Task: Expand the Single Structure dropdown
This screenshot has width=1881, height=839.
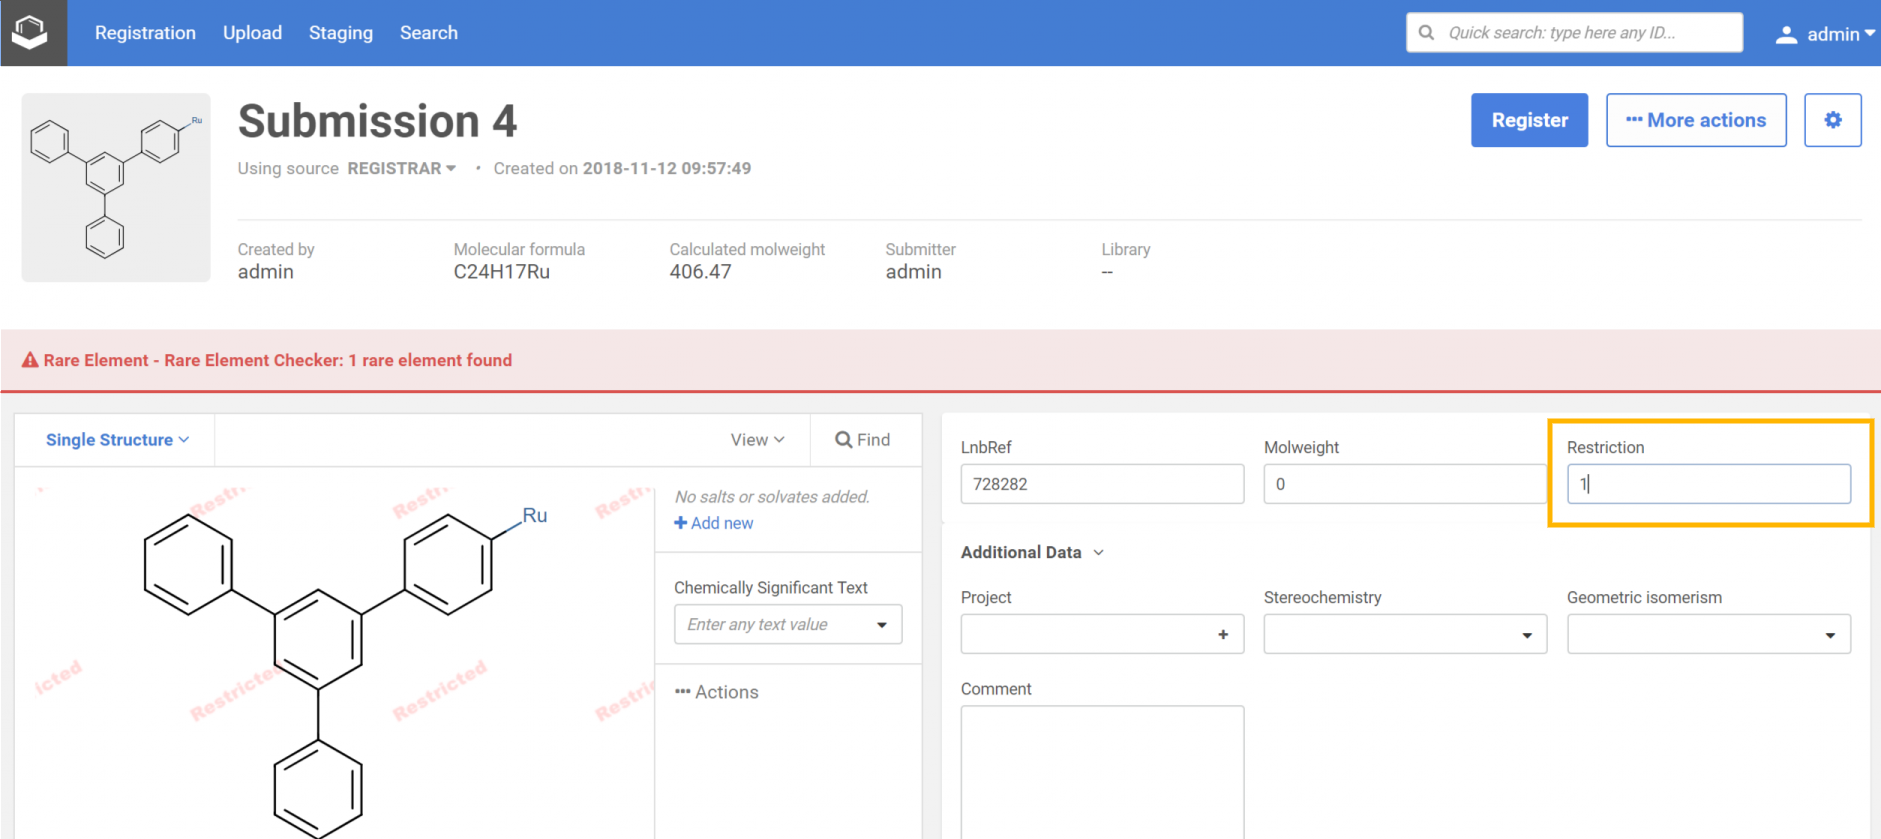Action: 117,440
